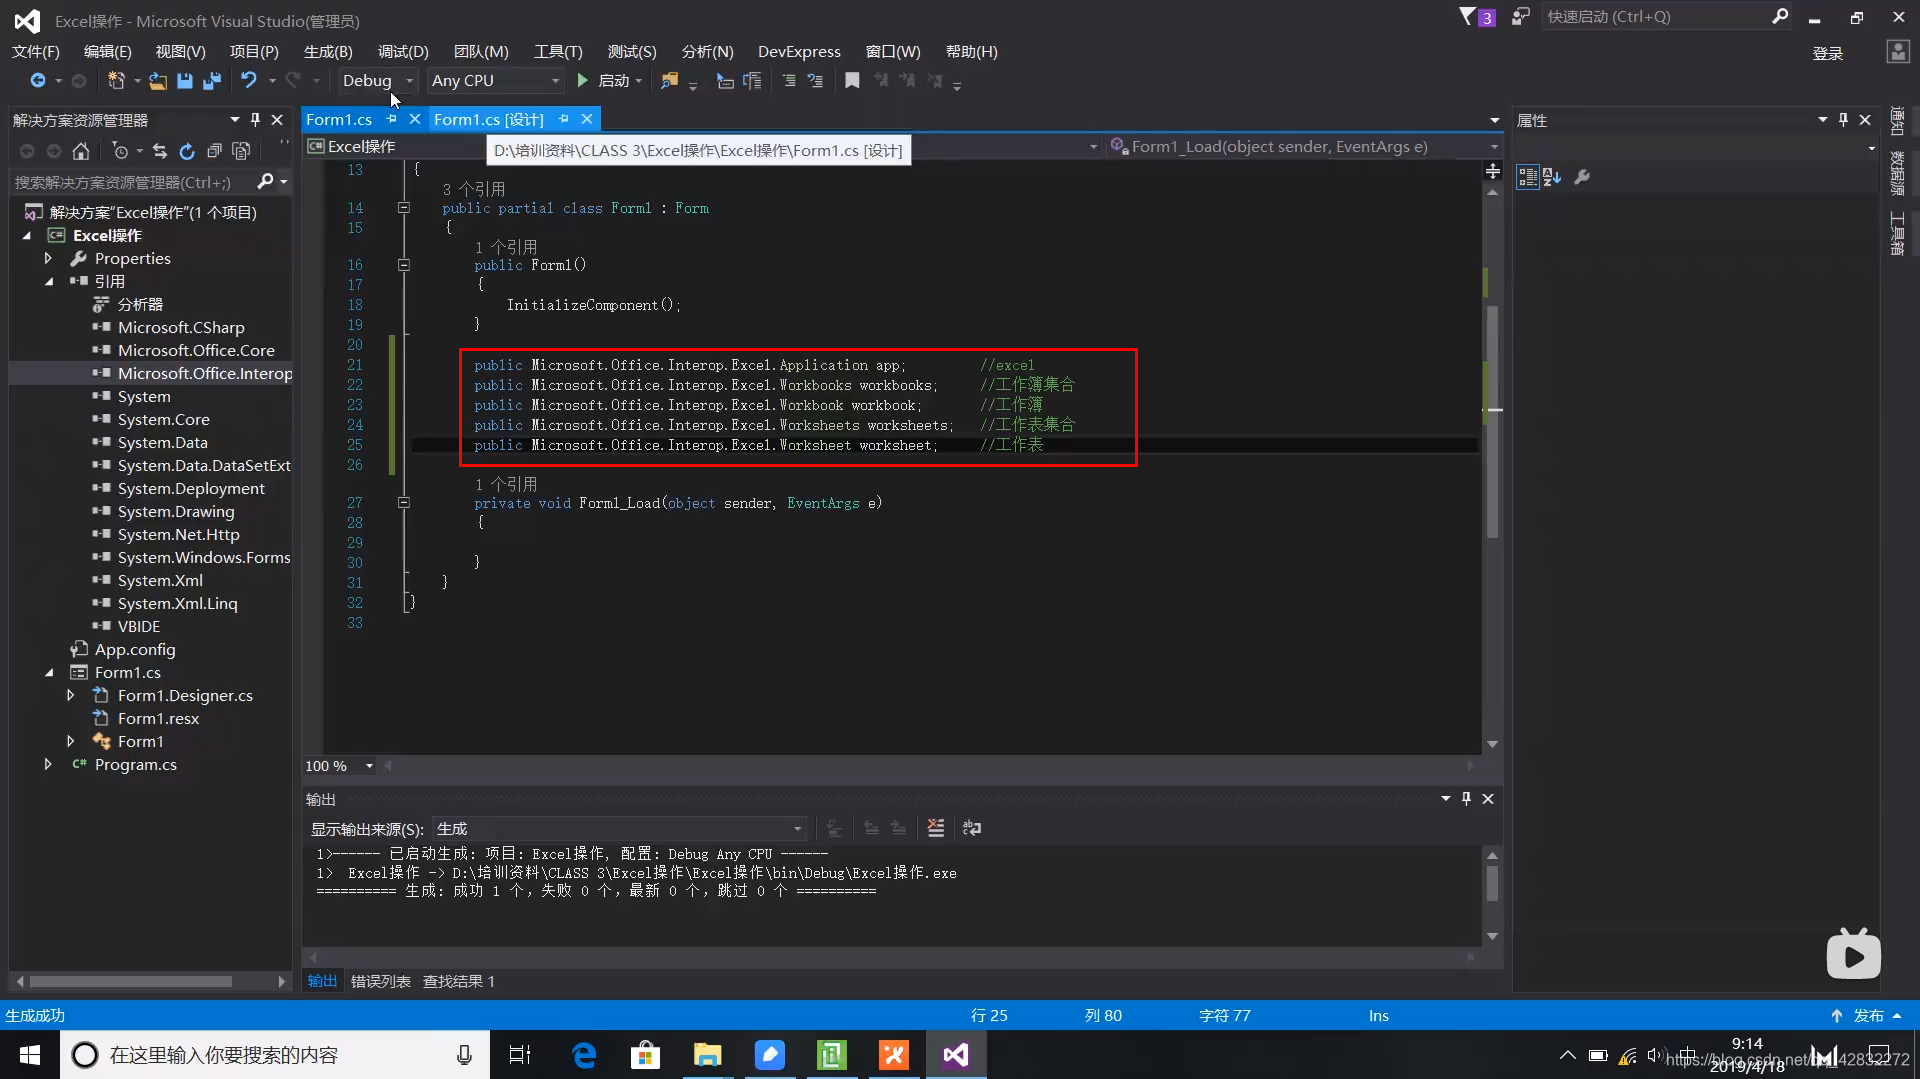Select Microsoft.Office.Interop reference in tree
The width and height of the screenshot is (1920, 1079).
coord(205,374)
